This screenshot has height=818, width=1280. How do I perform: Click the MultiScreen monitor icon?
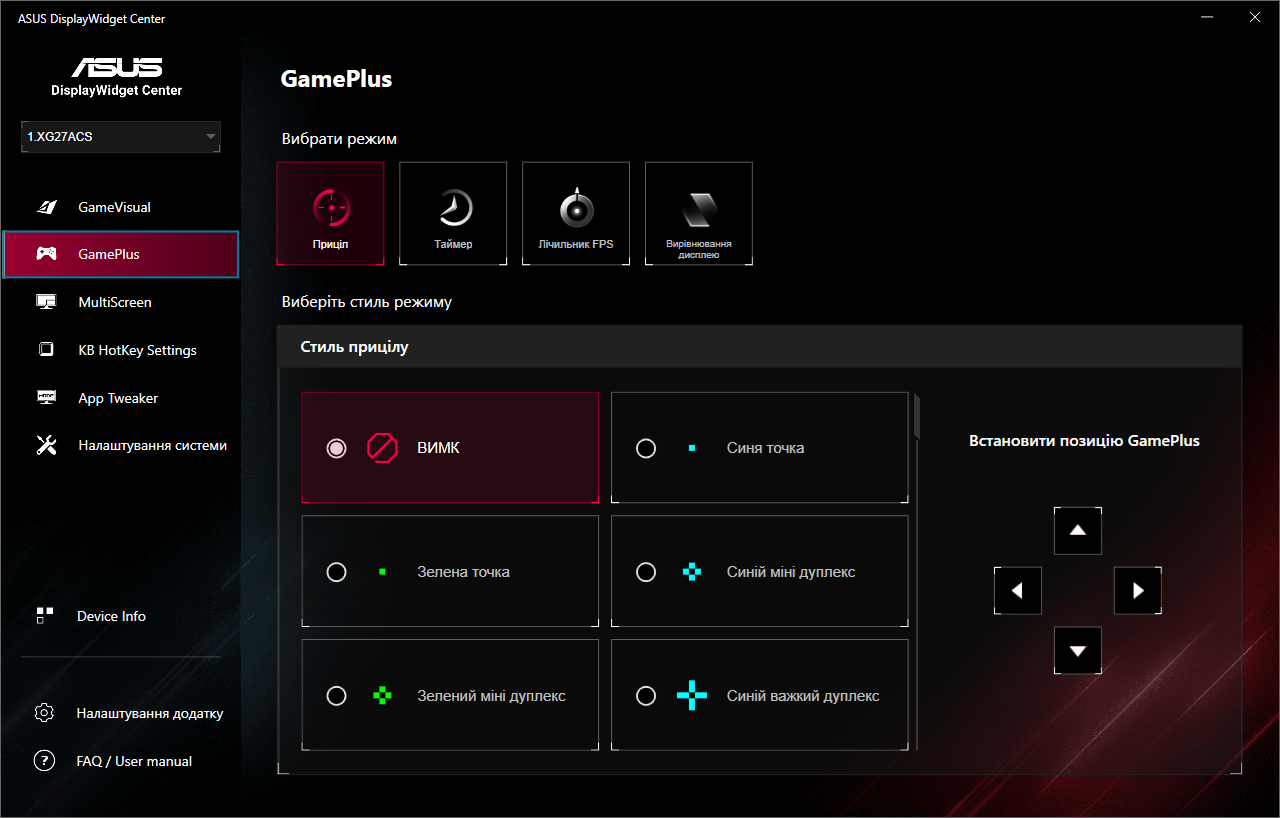(46, 302)
